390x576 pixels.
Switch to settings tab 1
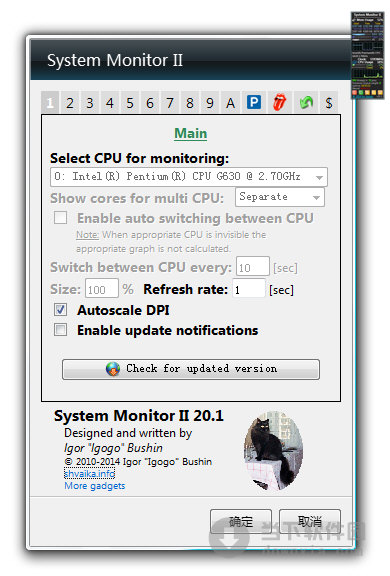pos(50,102)
